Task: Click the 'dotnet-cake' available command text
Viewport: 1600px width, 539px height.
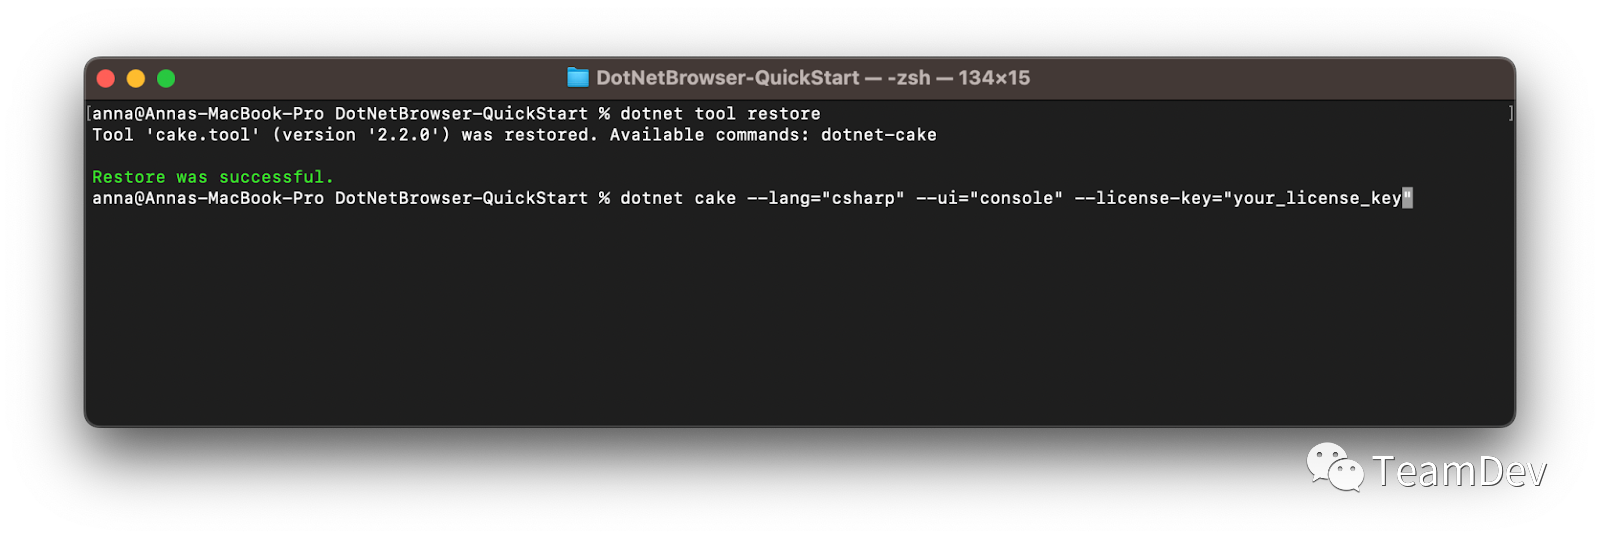Action: click(879, 135)
